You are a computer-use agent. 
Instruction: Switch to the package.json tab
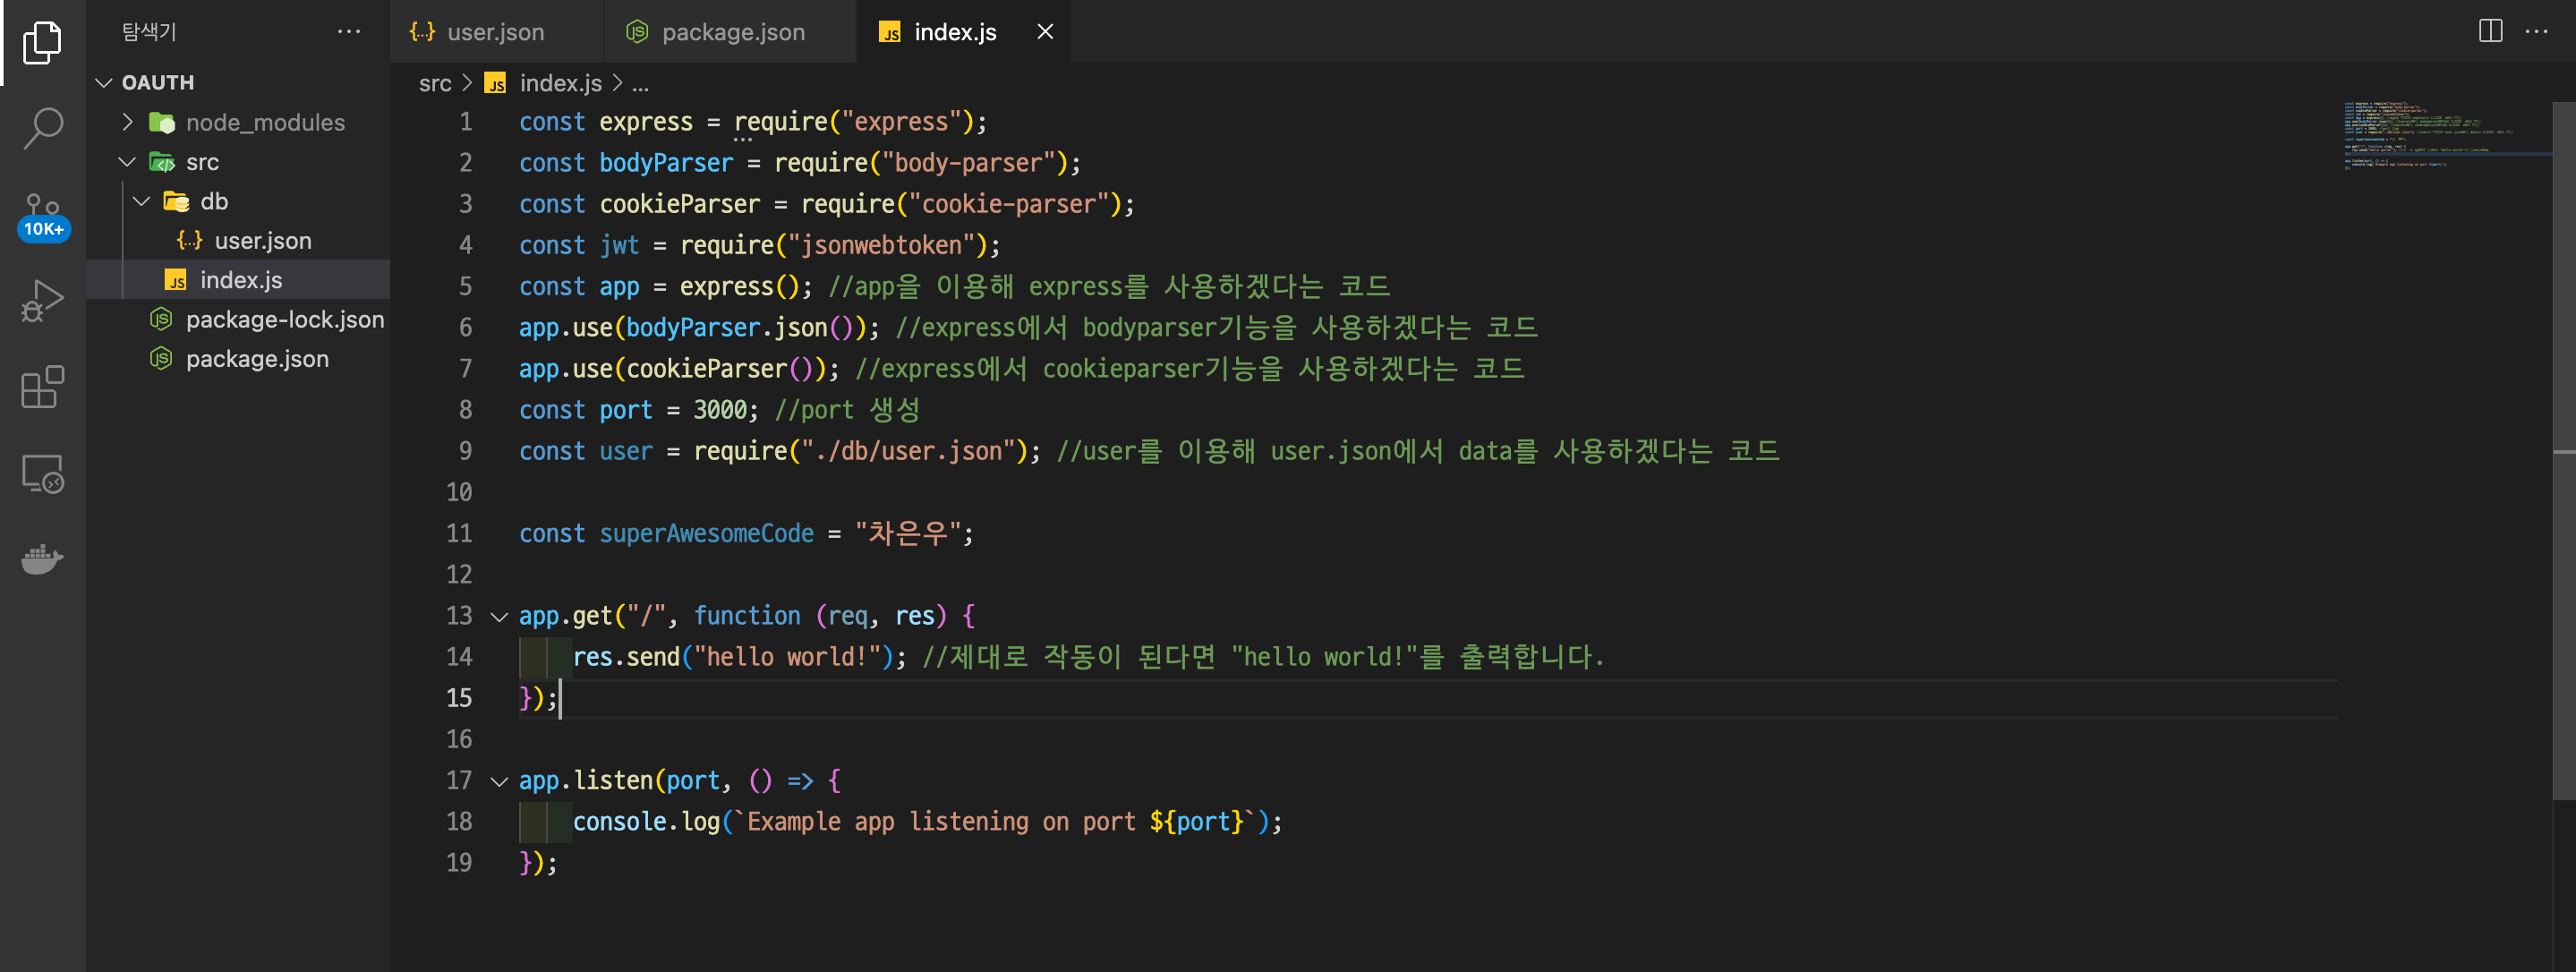tap(730, 32)
